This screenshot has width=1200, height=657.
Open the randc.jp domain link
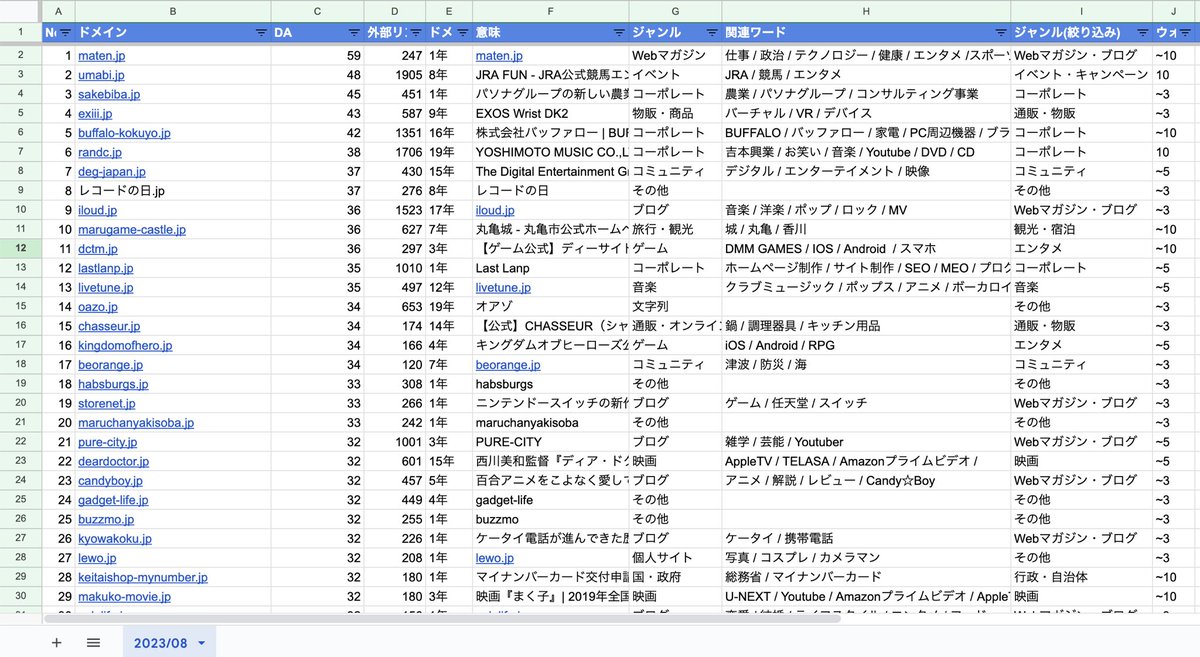(x=100, y=152)
